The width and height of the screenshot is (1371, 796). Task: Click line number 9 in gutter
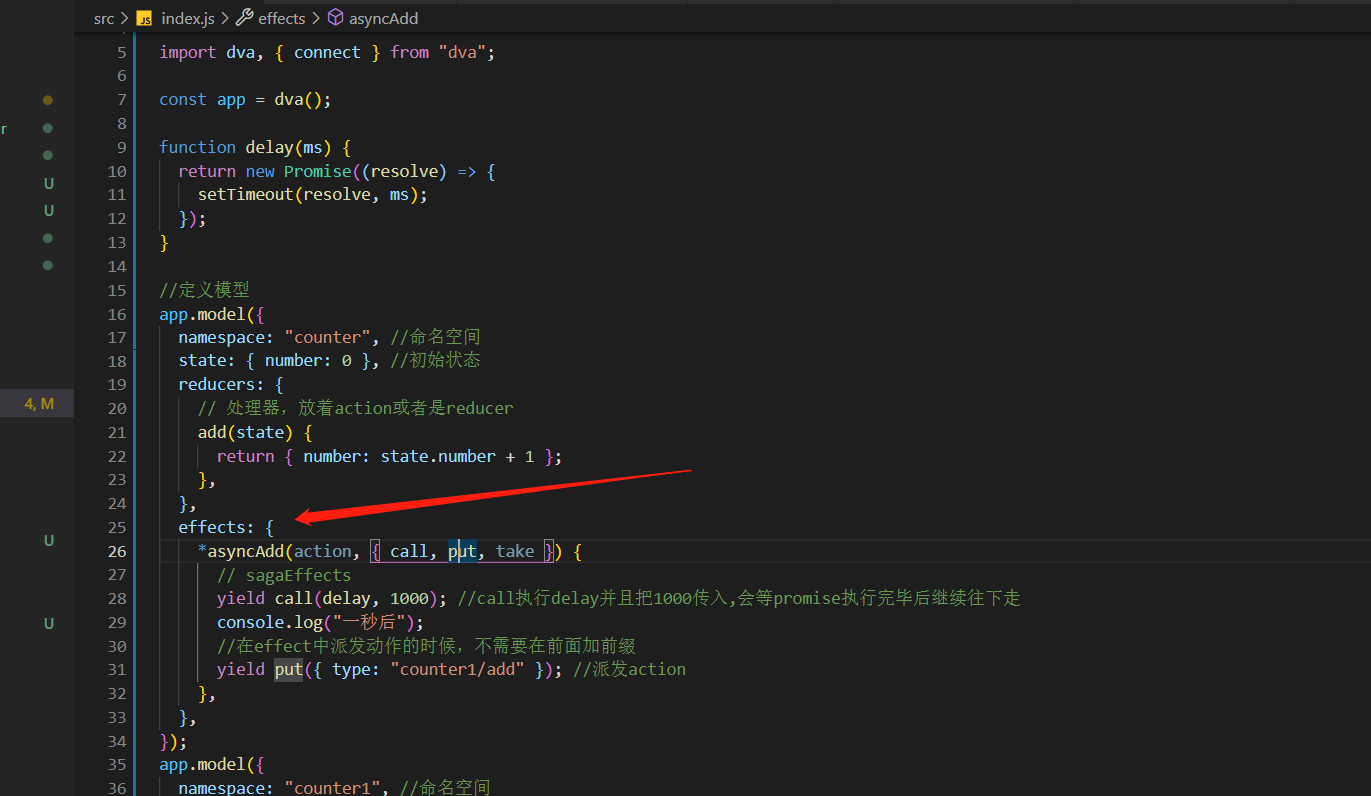(122, 147)
